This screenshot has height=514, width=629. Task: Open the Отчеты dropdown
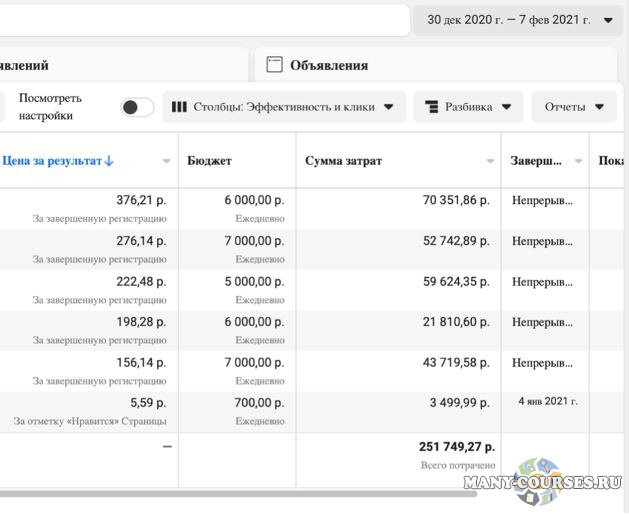click(574, 107)
